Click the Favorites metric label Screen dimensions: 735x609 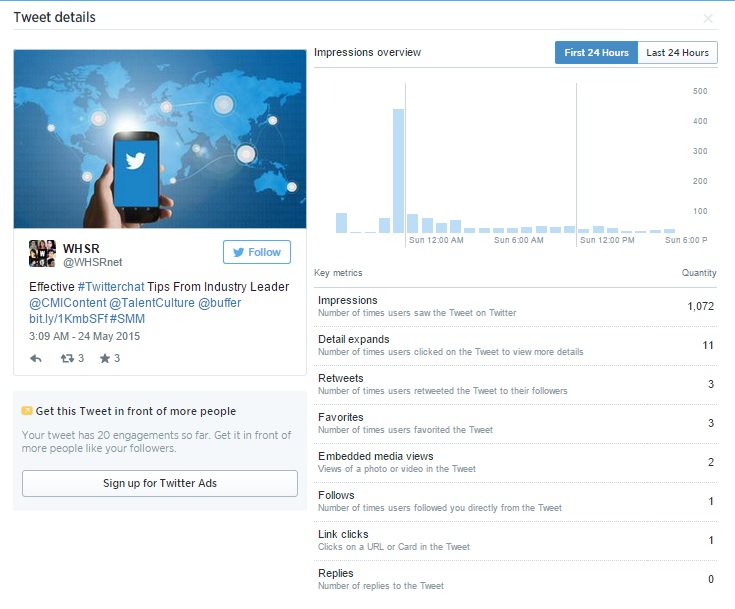tap(340, 417)
